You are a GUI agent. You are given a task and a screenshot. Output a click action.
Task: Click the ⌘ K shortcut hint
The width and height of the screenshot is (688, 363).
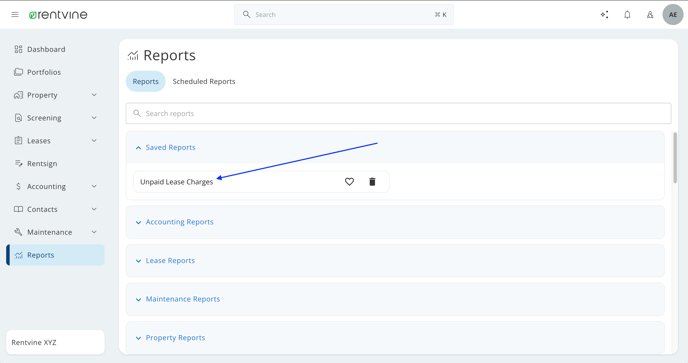point(441,14)
